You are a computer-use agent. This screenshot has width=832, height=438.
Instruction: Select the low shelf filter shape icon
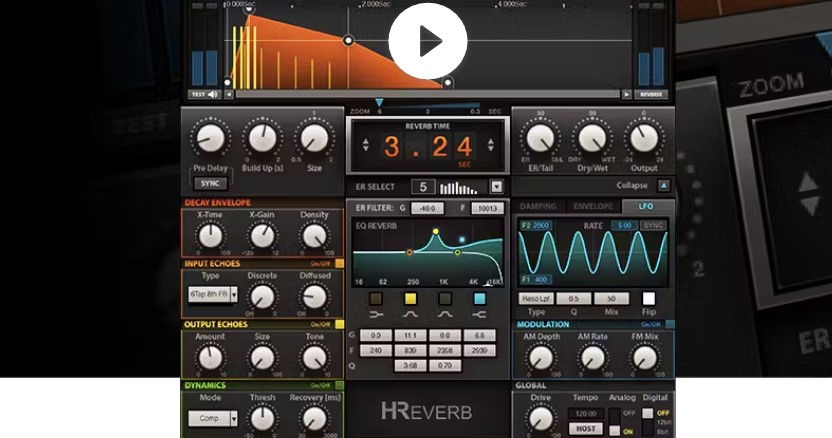coord(376,315)
